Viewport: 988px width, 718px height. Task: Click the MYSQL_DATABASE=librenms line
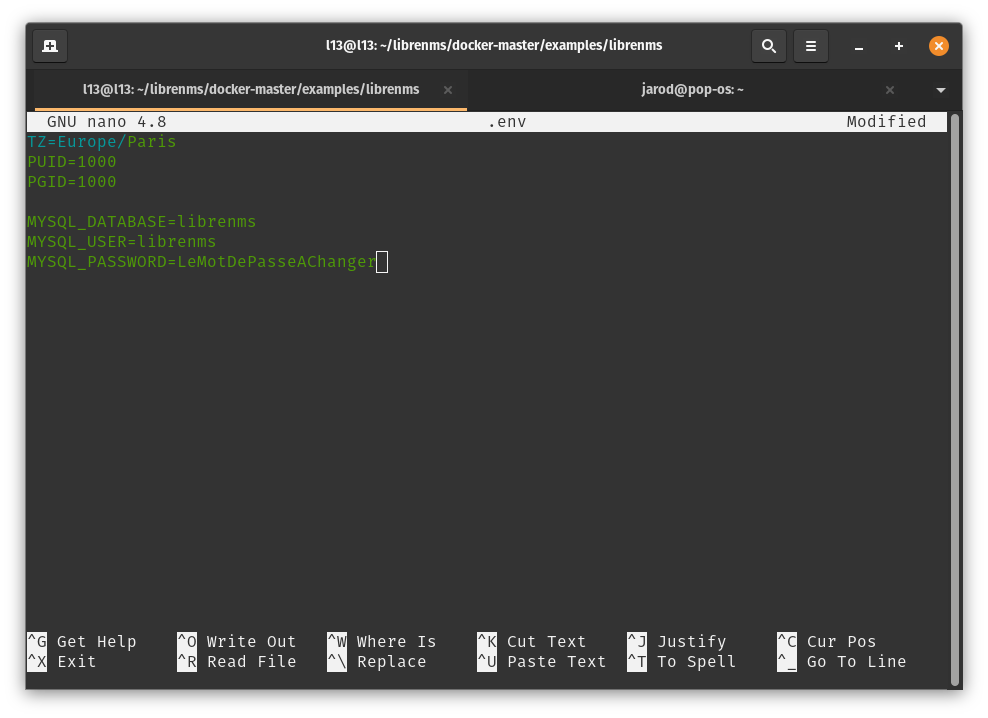(142, 222)
